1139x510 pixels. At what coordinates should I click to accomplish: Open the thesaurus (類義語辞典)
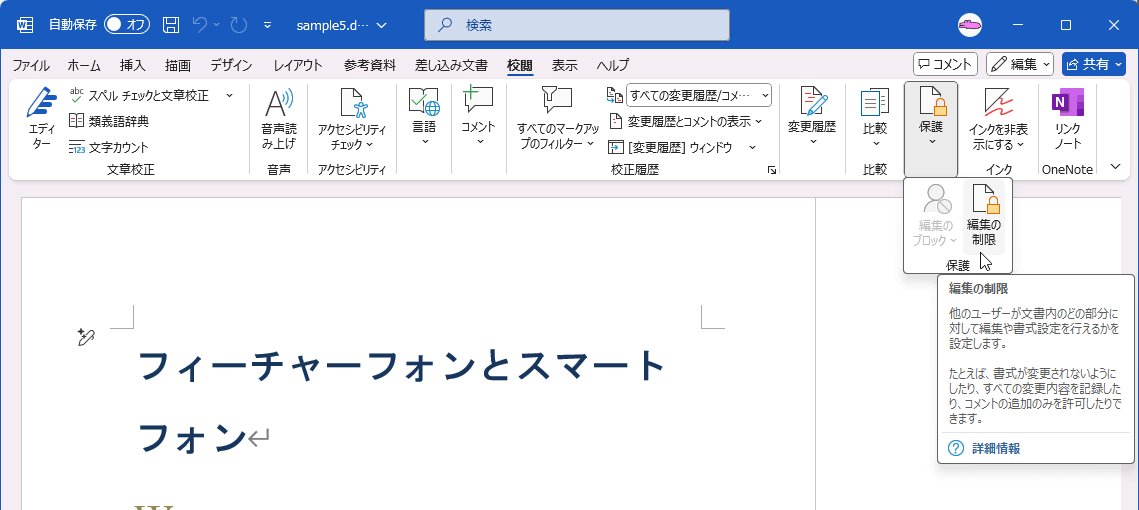109,121
